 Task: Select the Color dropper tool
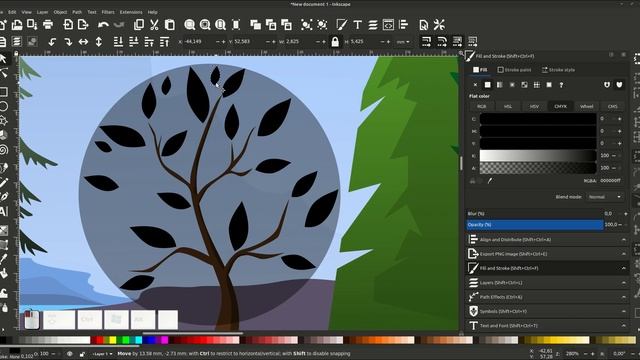click(3, 259)
